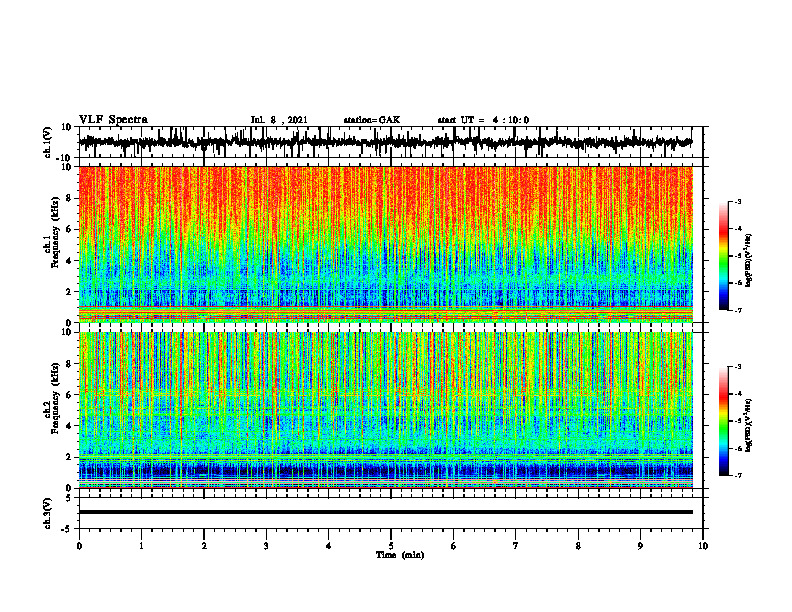Click the "-5" tick on ch.3(V) axis
The width and height of the screenshot is (792, 612).
[x=68, y=529]
